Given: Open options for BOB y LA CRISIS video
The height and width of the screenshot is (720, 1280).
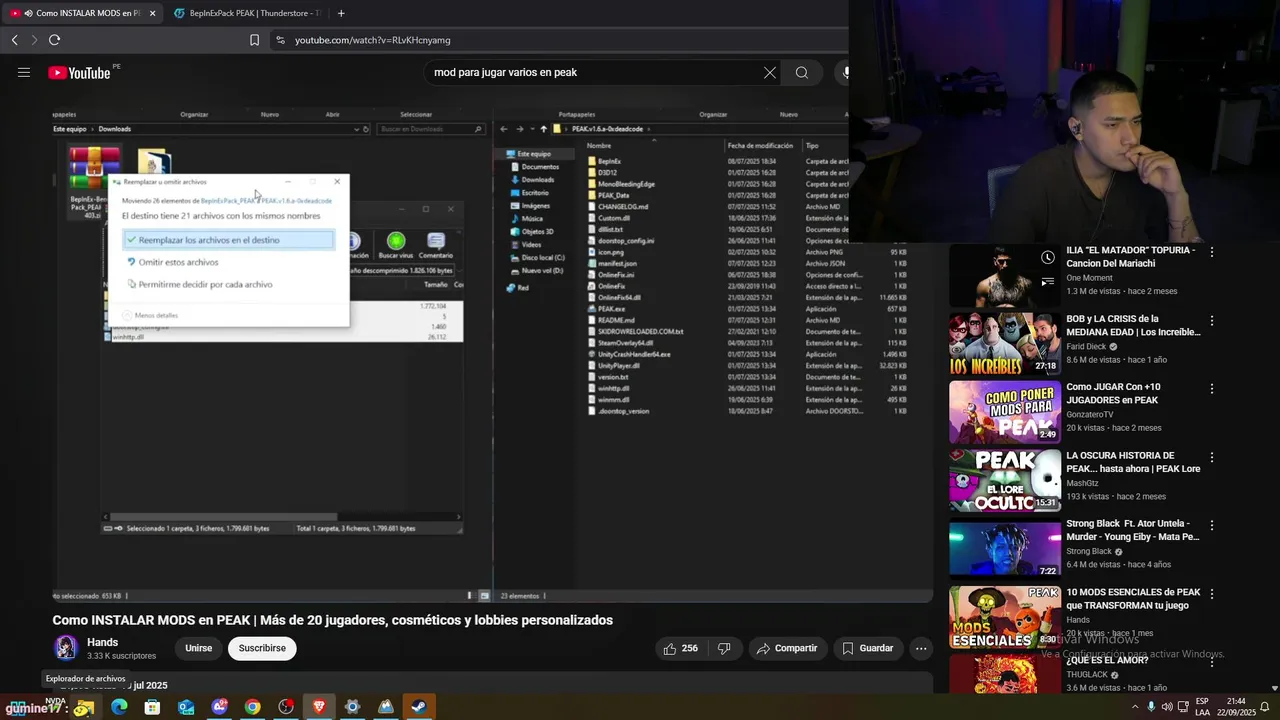Looking at the screenshot, I should coord(1212,321).
